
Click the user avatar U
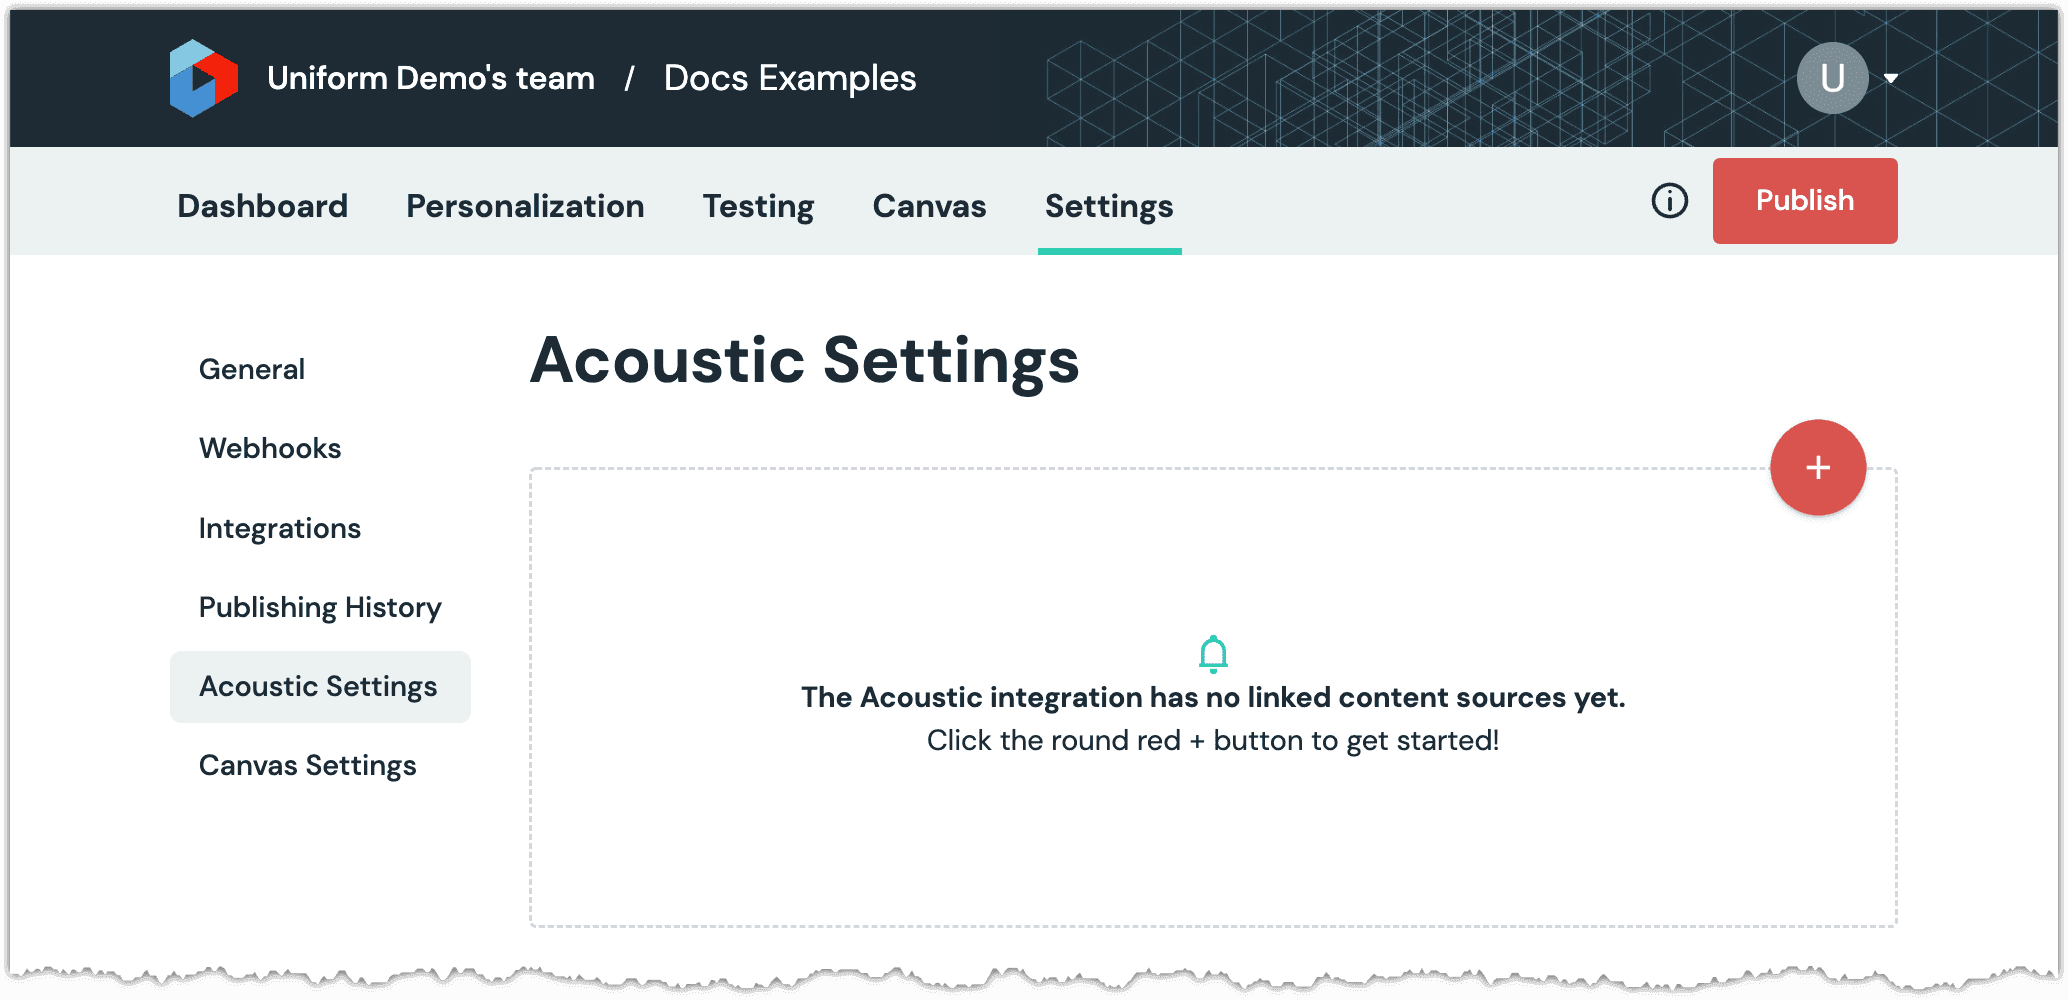click(x=1832, y=78)
